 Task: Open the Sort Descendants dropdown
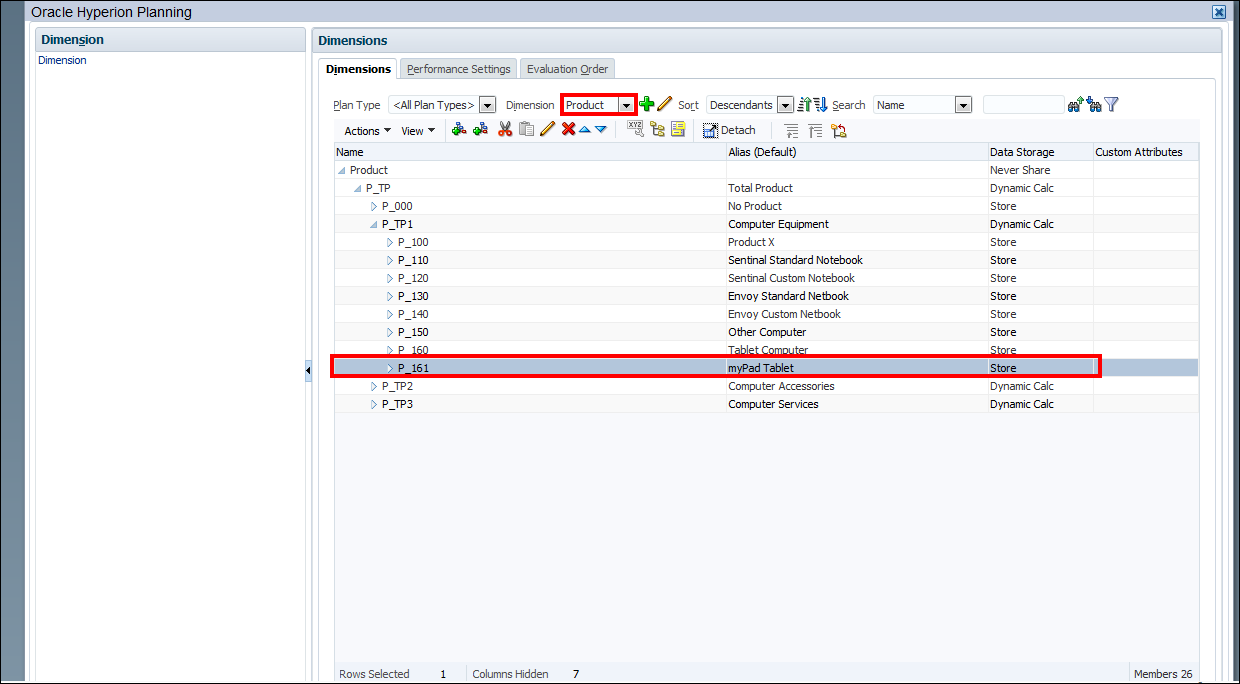(785, 105)
